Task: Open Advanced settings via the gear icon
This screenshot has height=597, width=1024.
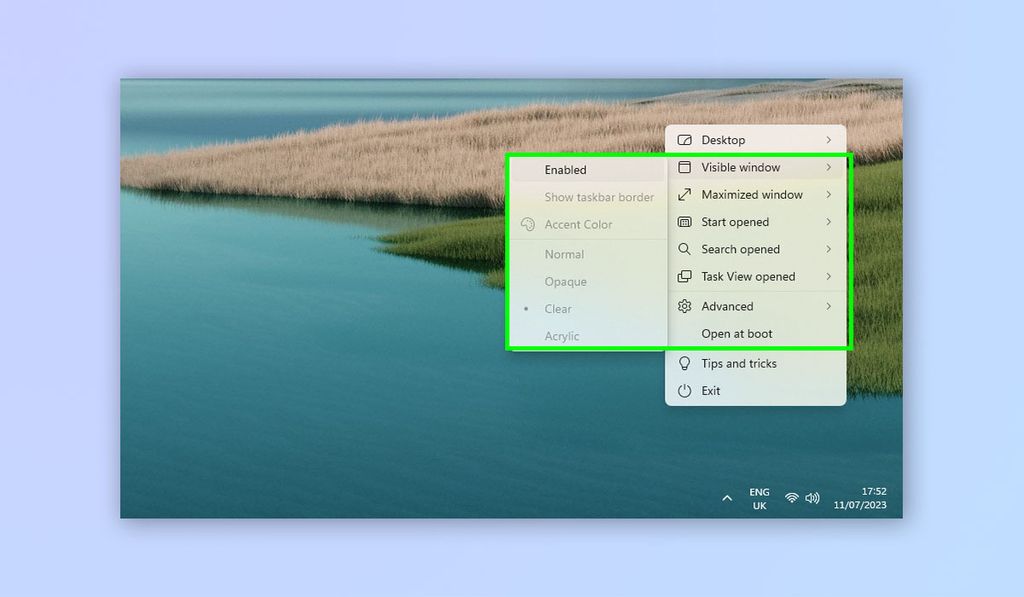Action: click(x=684, y=306)
